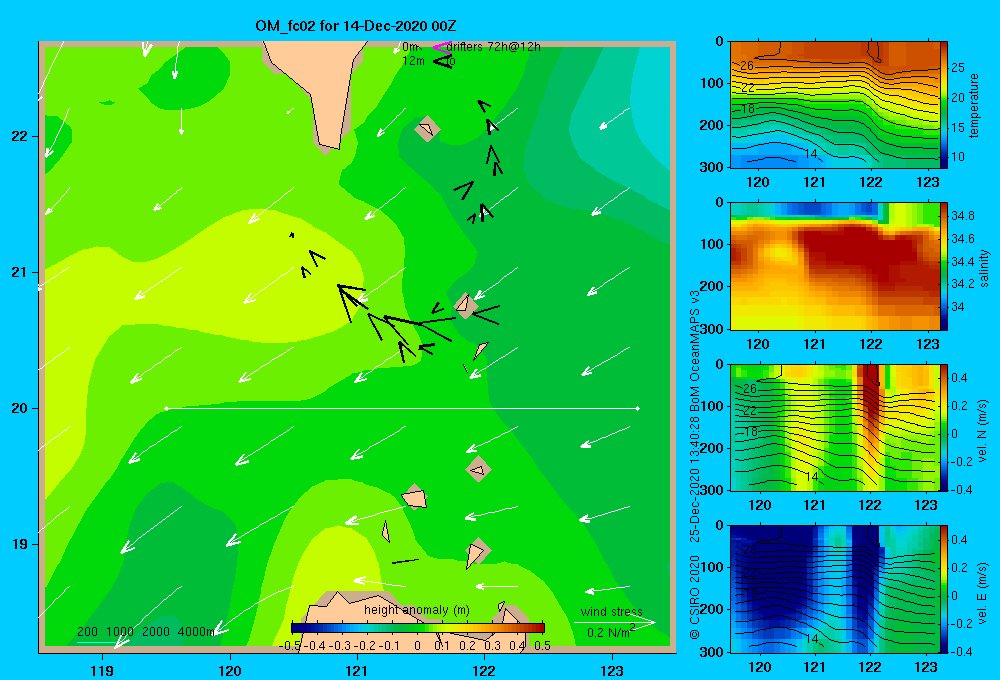Click the 25 tick on the temperature scale
This screenshot has height=680, width=1000.
pos(957,68)
